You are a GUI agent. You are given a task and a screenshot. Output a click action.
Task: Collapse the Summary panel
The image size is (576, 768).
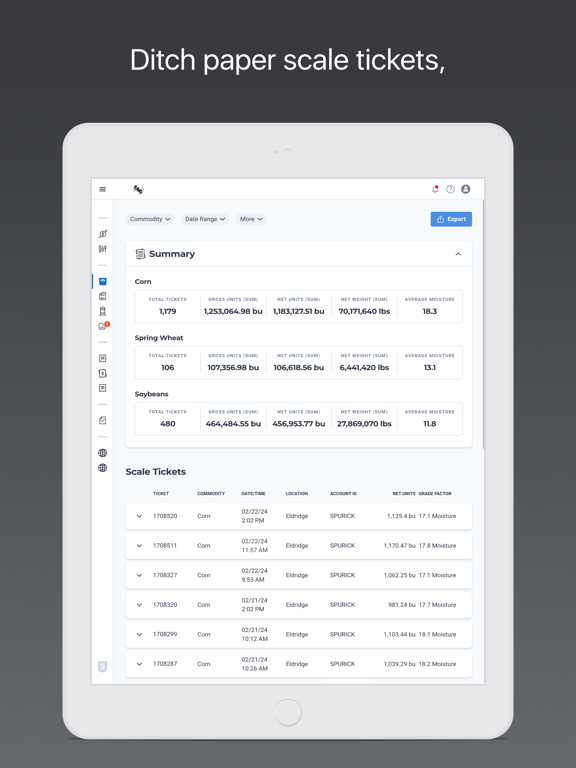coord(458,254)
